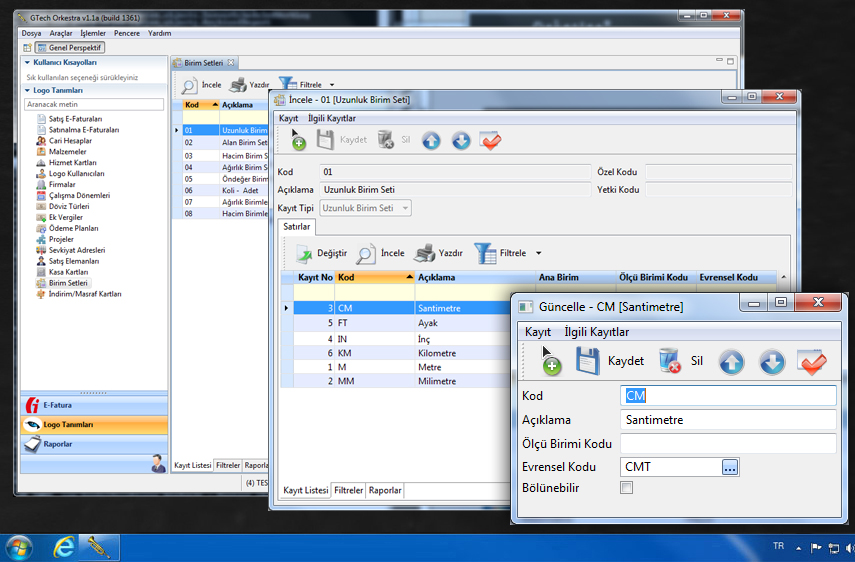Click the blue up arrow in Güncelle toolbar

tap(732, 362)
